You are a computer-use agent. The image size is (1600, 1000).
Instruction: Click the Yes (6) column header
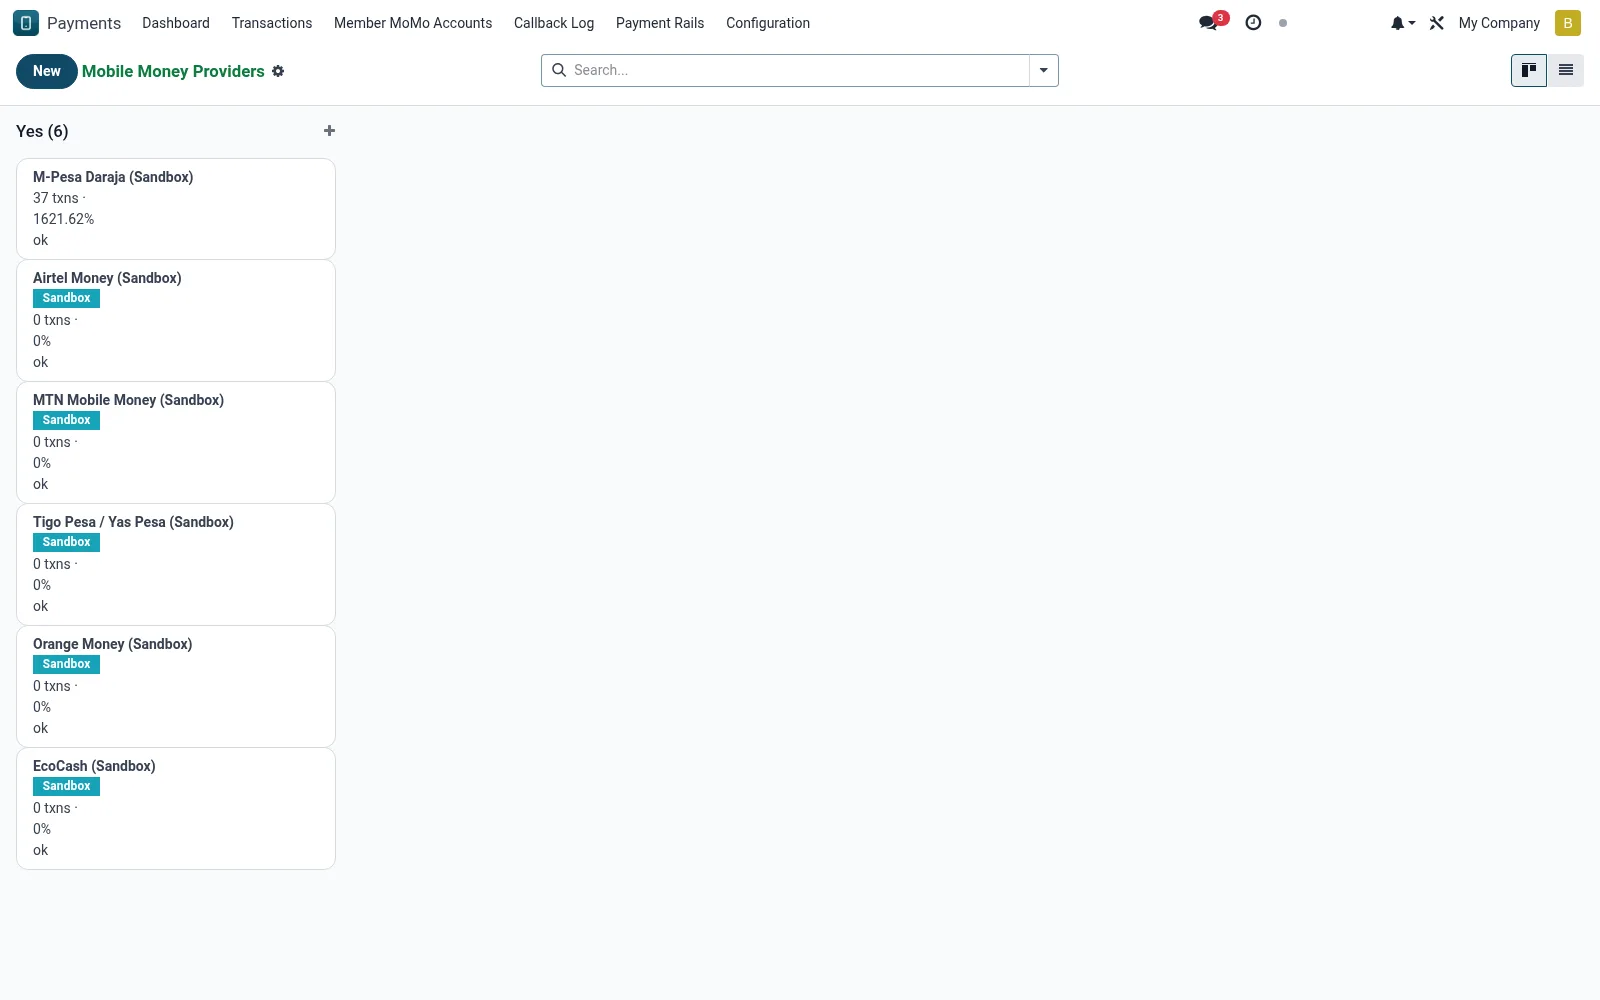[x=42, y=131]
